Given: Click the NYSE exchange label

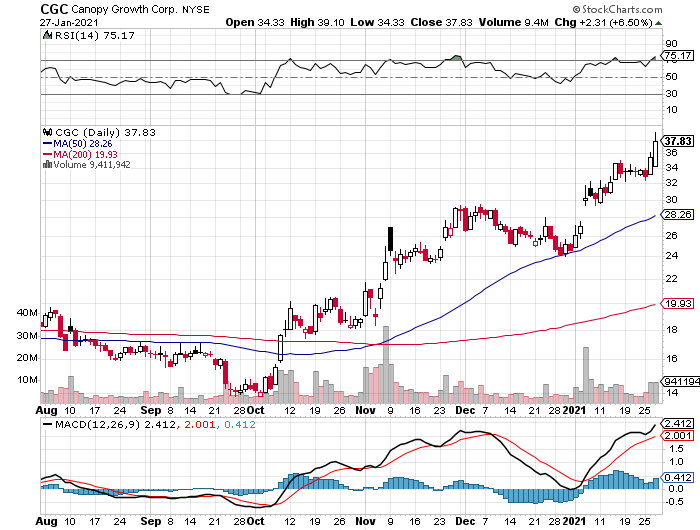Looking at the screenshot, I should click(196, 9).
